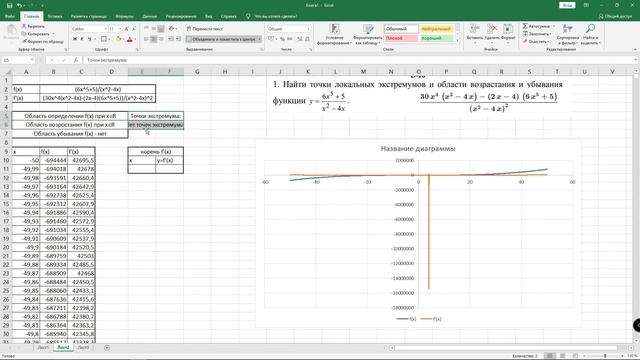Open Заполнить fill options
Viewport: 640px width, 360px height.
point(536,34)
